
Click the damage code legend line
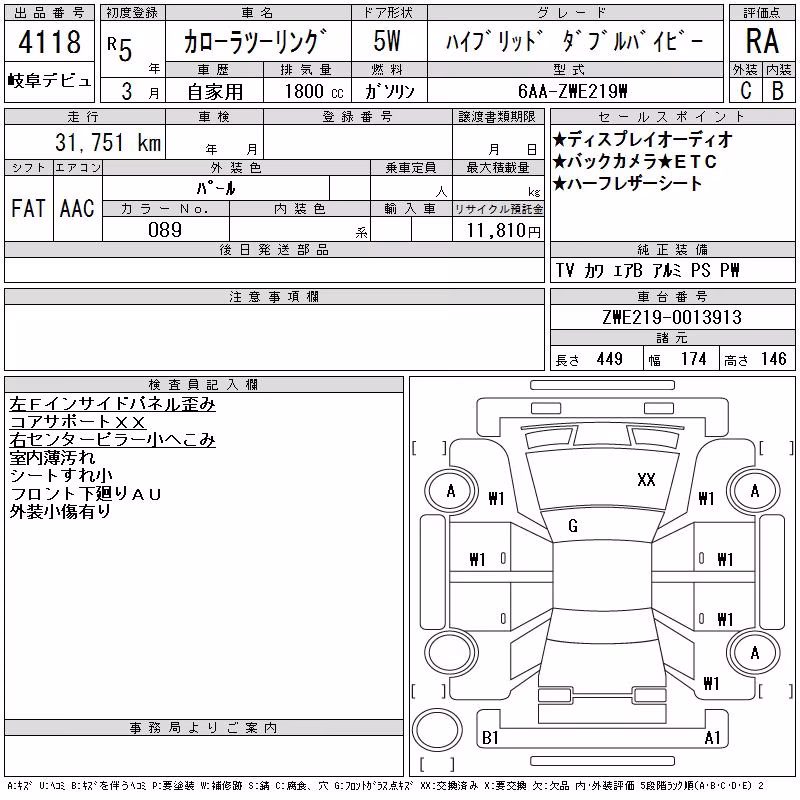(385, 786)
